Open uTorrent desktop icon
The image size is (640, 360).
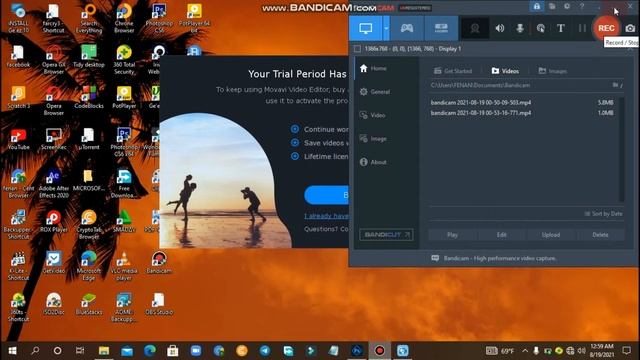tap(89, 139)
